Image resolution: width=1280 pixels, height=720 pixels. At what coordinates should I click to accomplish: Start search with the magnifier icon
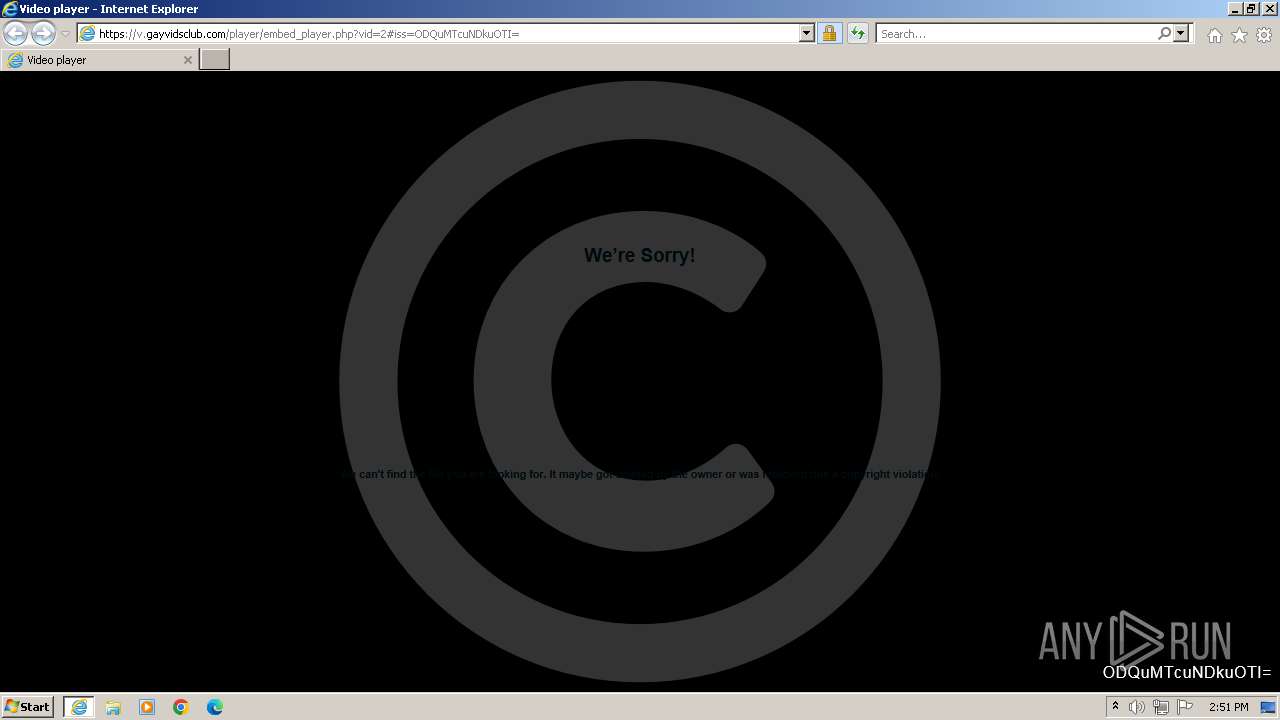click(1164, 34)
